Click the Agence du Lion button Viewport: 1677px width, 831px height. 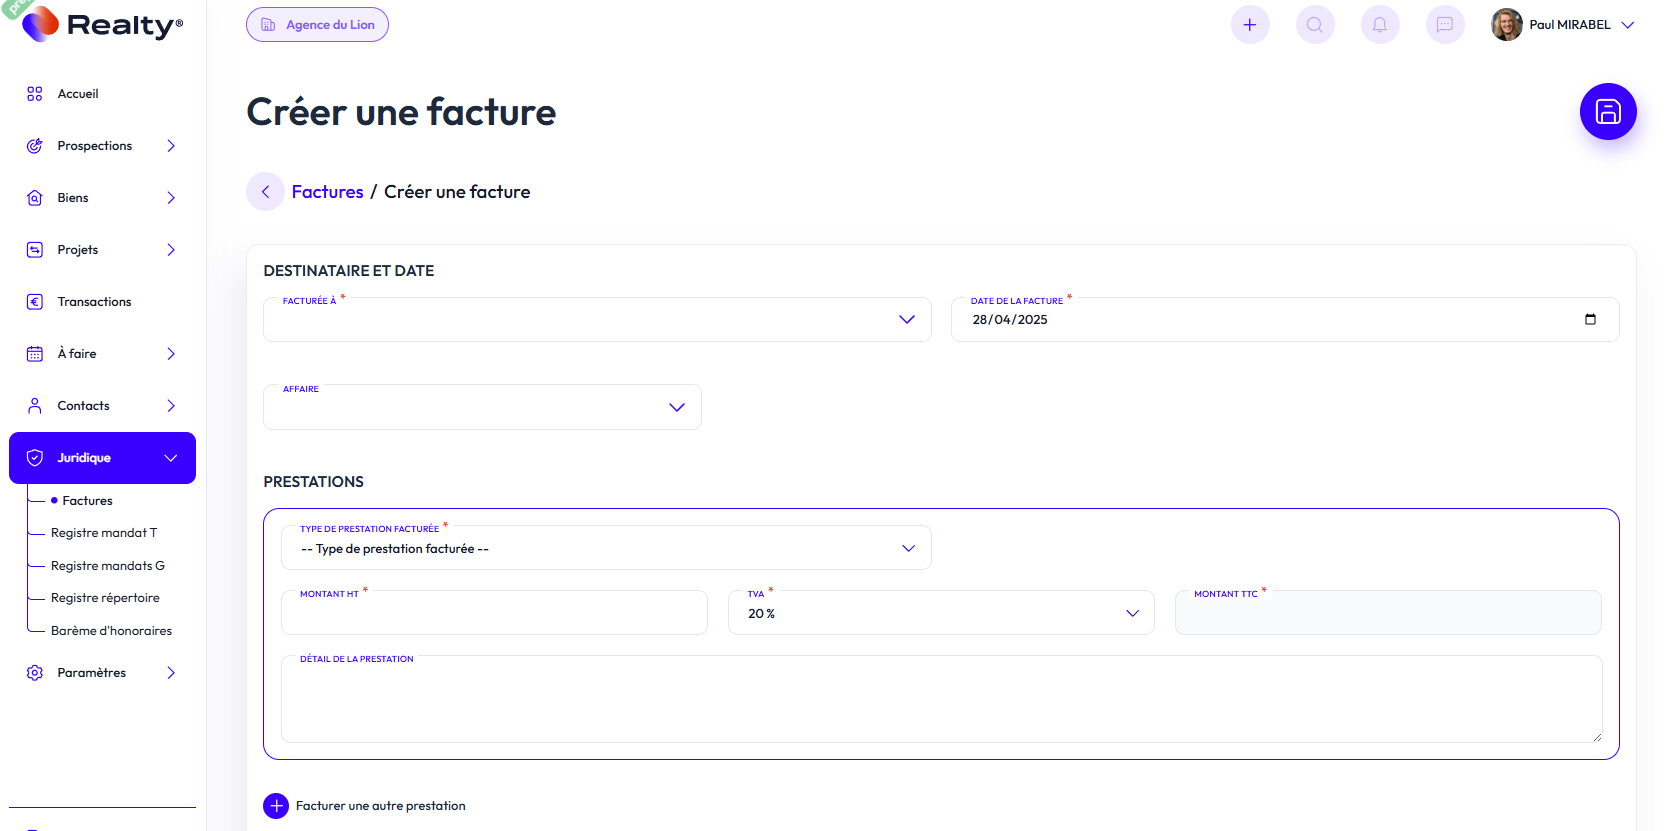point(317,25)
